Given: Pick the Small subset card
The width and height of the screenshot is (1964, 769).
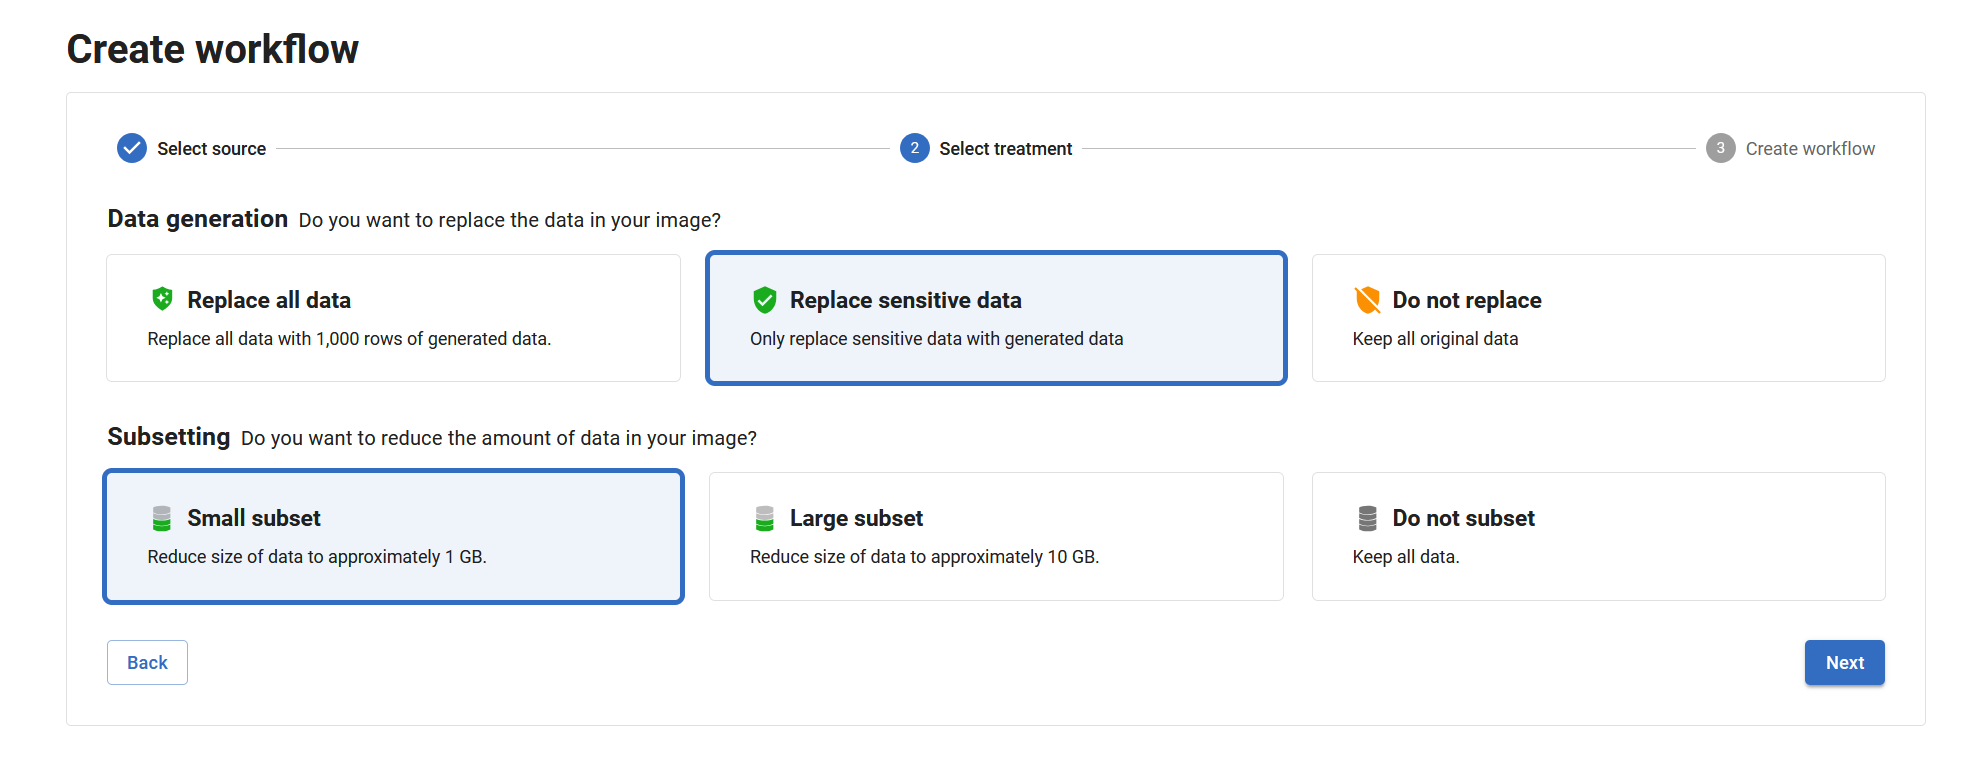Looking at the screenshot, I should (393, 536).
